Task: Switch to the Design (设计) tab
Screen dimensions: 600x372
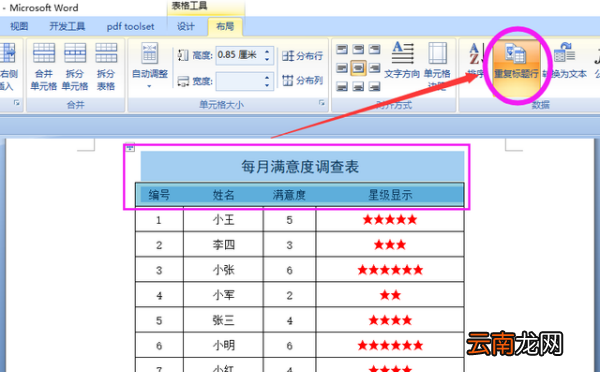Action: [x=186, y=26]
